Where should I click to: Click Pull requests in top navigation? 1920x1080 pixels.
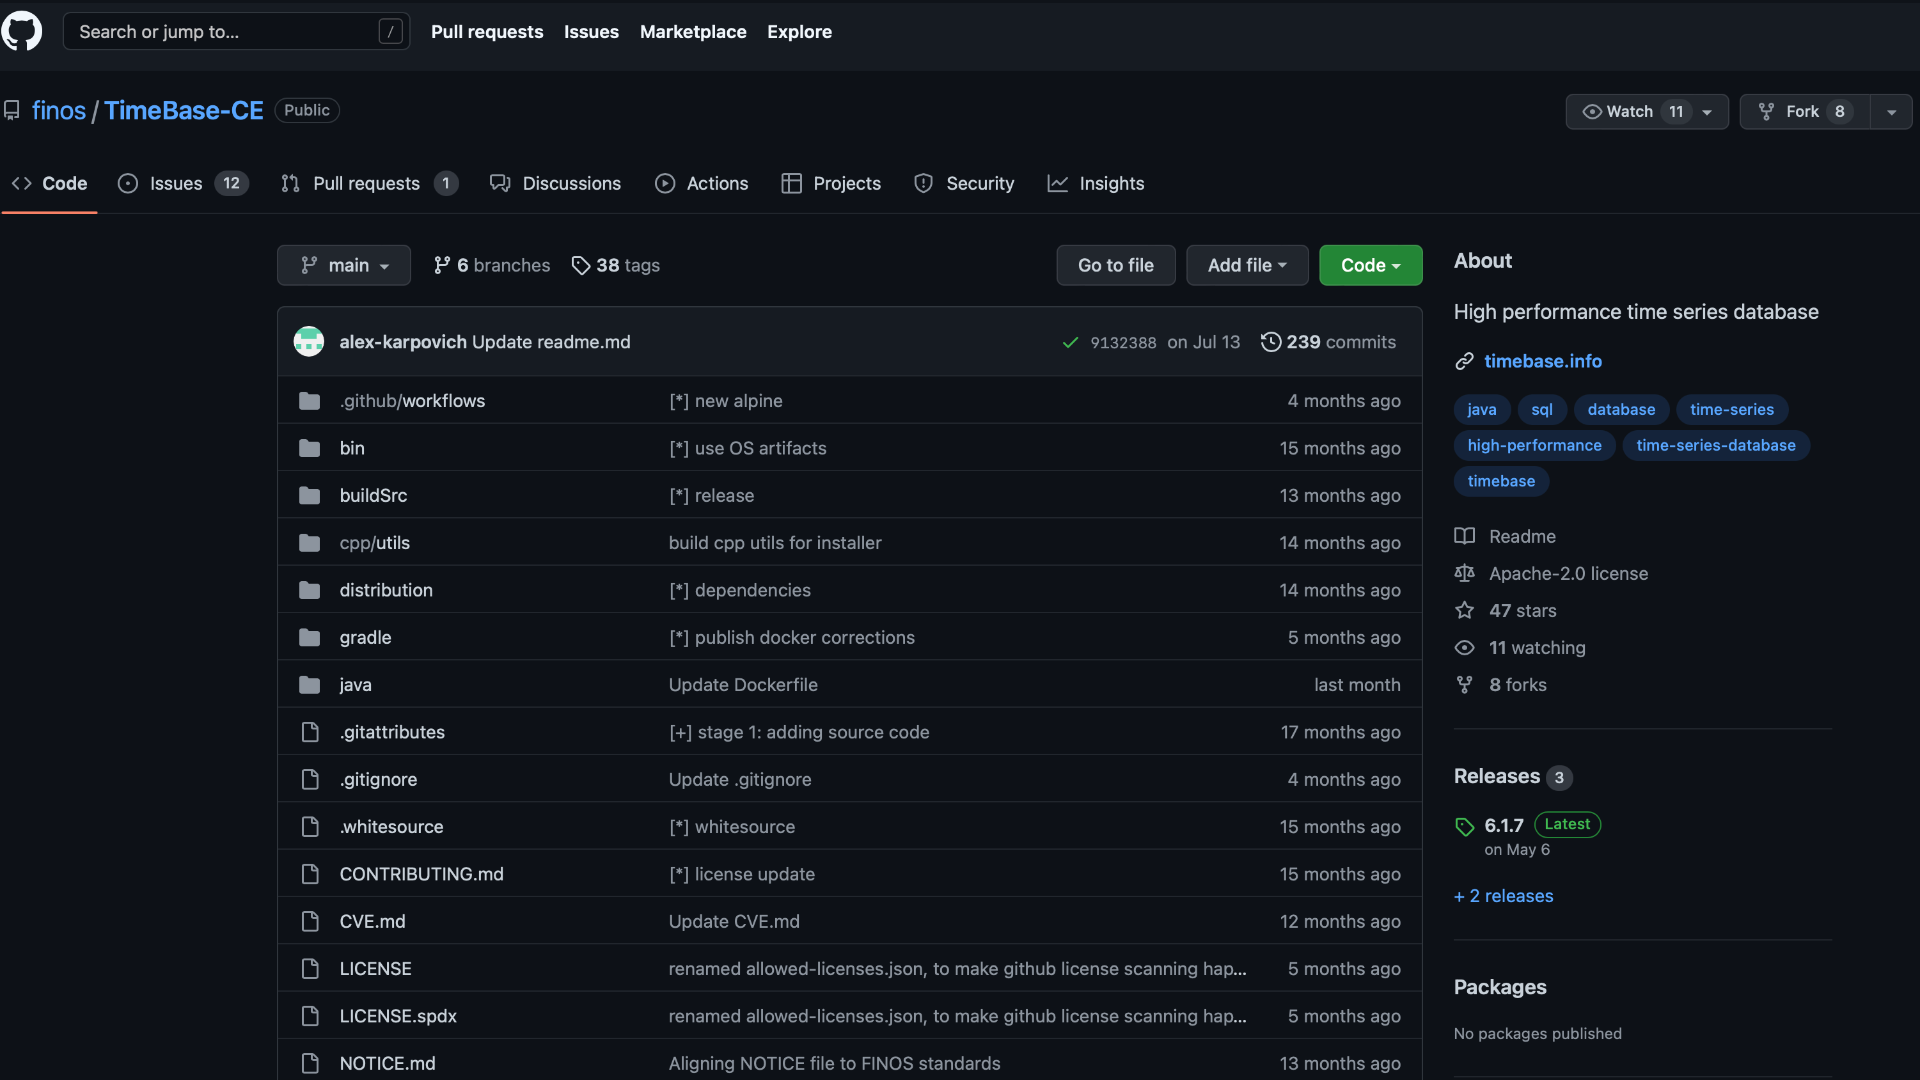coord(487,32)
